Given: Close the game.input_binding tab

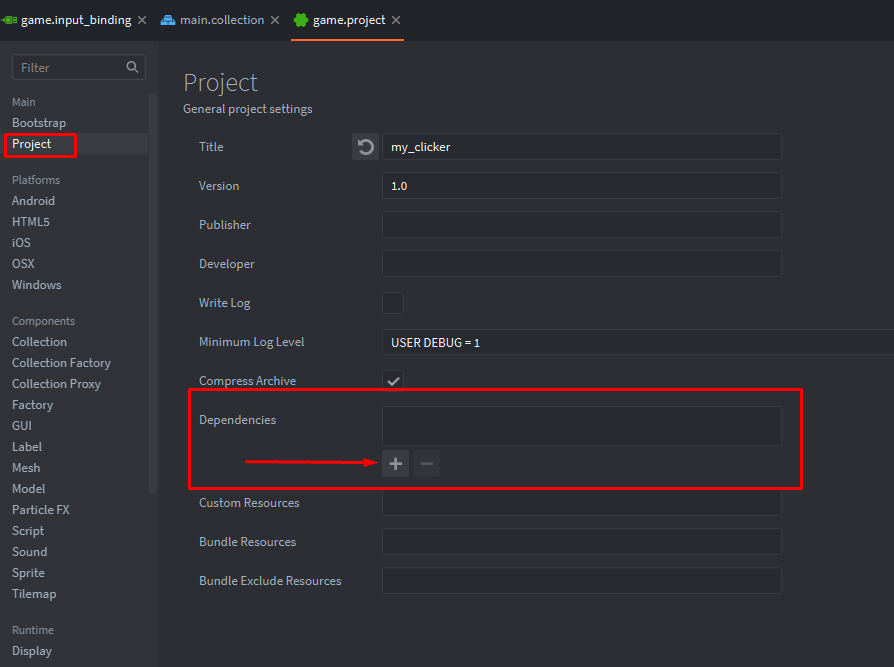Looking at the screenshot, I should click(x=142, y=20).
